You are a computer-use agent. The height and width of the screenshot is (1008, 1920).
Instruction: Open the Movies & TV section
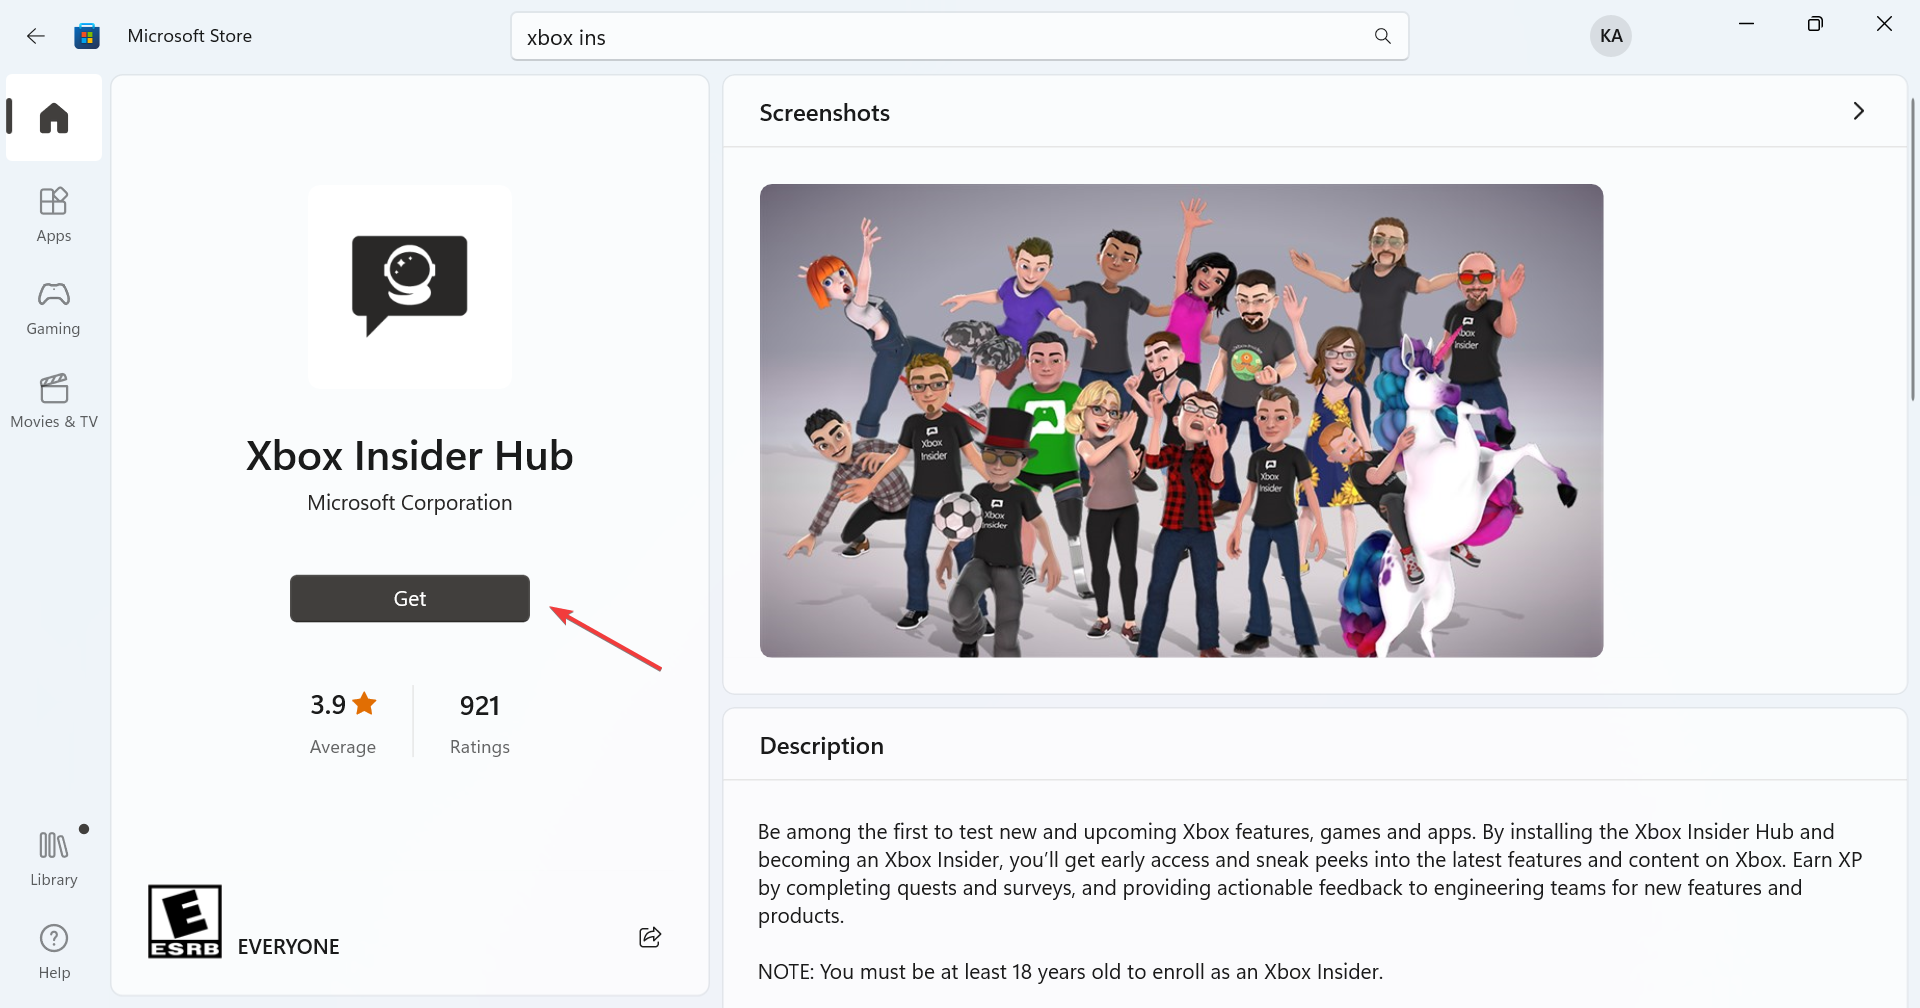54,400
